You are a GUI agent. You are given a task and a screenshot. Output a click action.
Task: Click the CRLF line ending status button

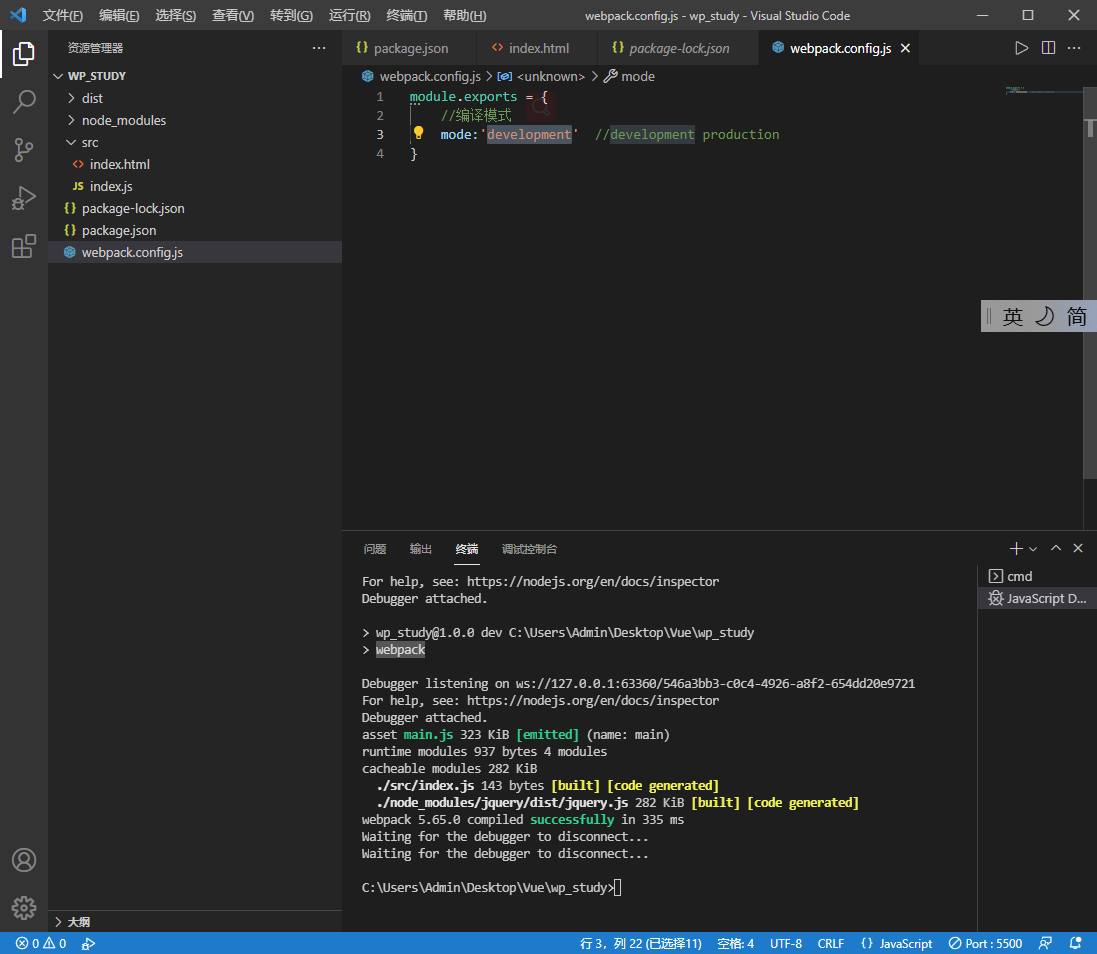(830, 943)
